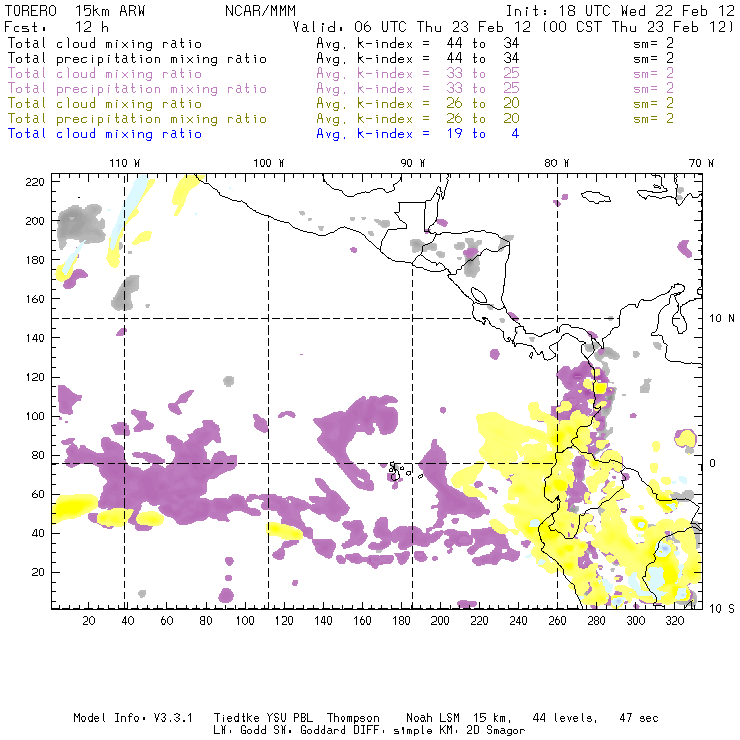Click the "80 W" longitude label
This screenshot has width=740, height=740.
click(x=557, y=163)
